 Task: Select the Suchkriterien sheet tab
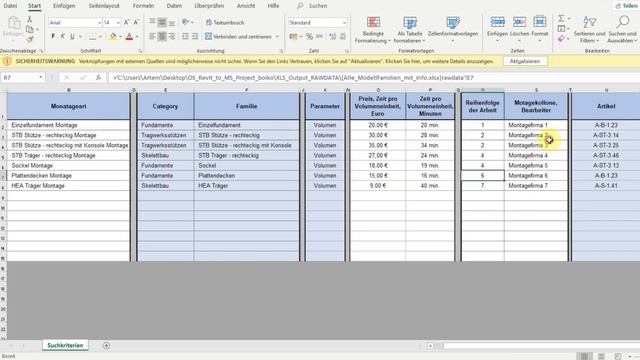tap(65, 345)
